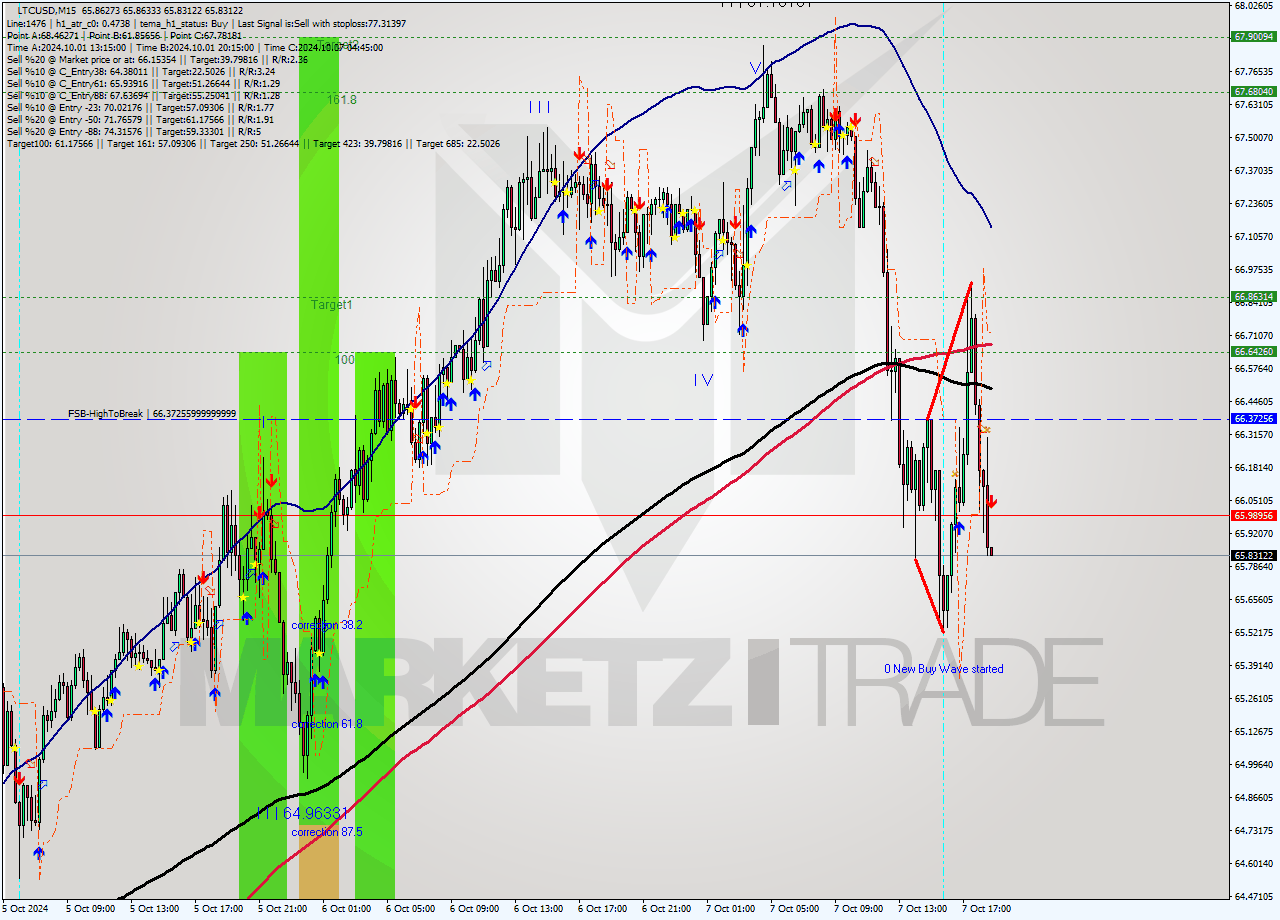The width and height of the screenshot is (1280, 920).
Task: Click the green 67.90094 price tag
Action: tap(1254, 37)
